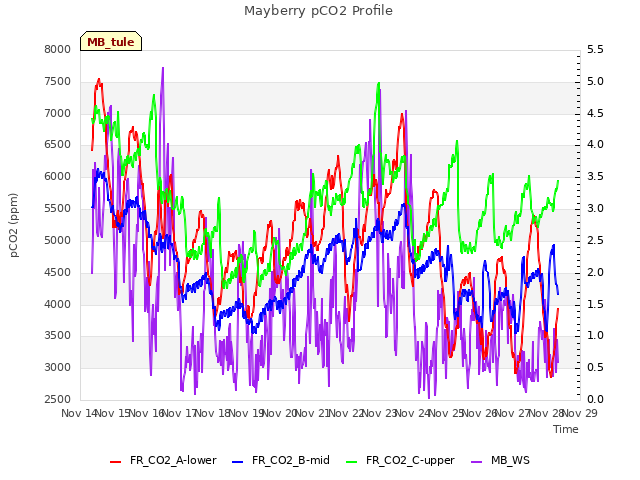640x480 pixels.
Task: Click the chart title Mayberry pCO2 Profile
Action: (x=318, y=11)
